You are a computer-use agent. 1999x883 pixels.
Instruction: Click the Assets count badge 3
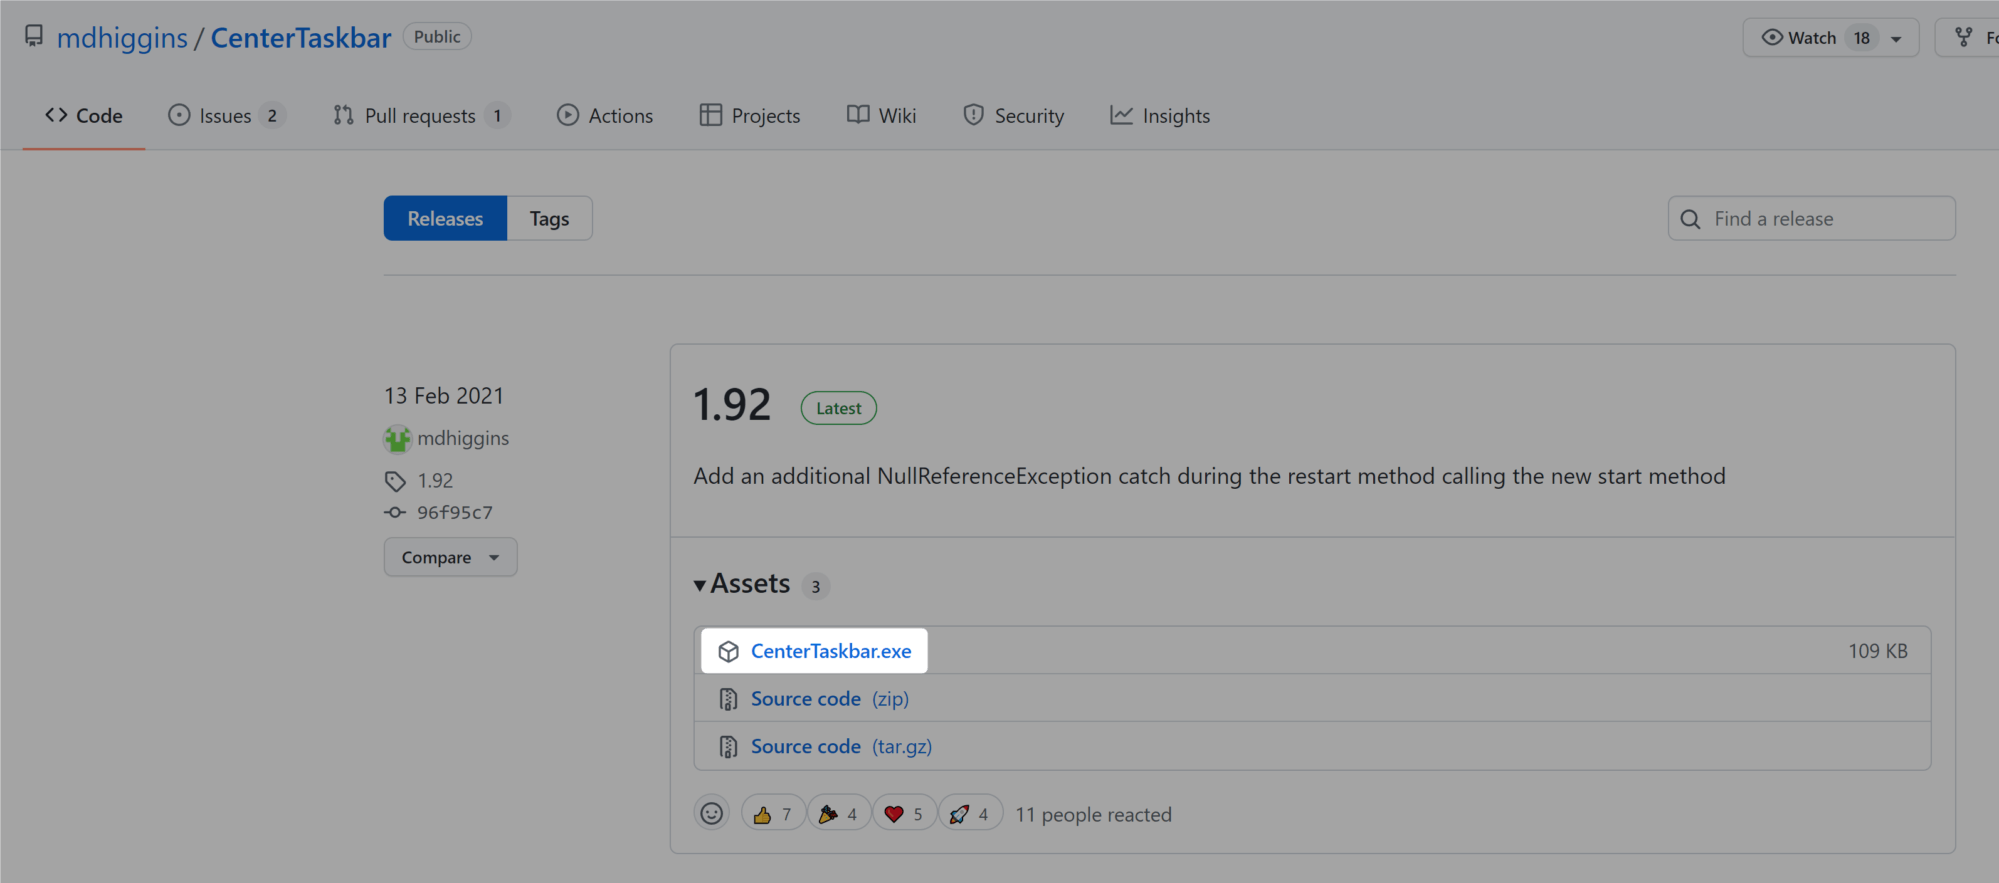point(816,587)
